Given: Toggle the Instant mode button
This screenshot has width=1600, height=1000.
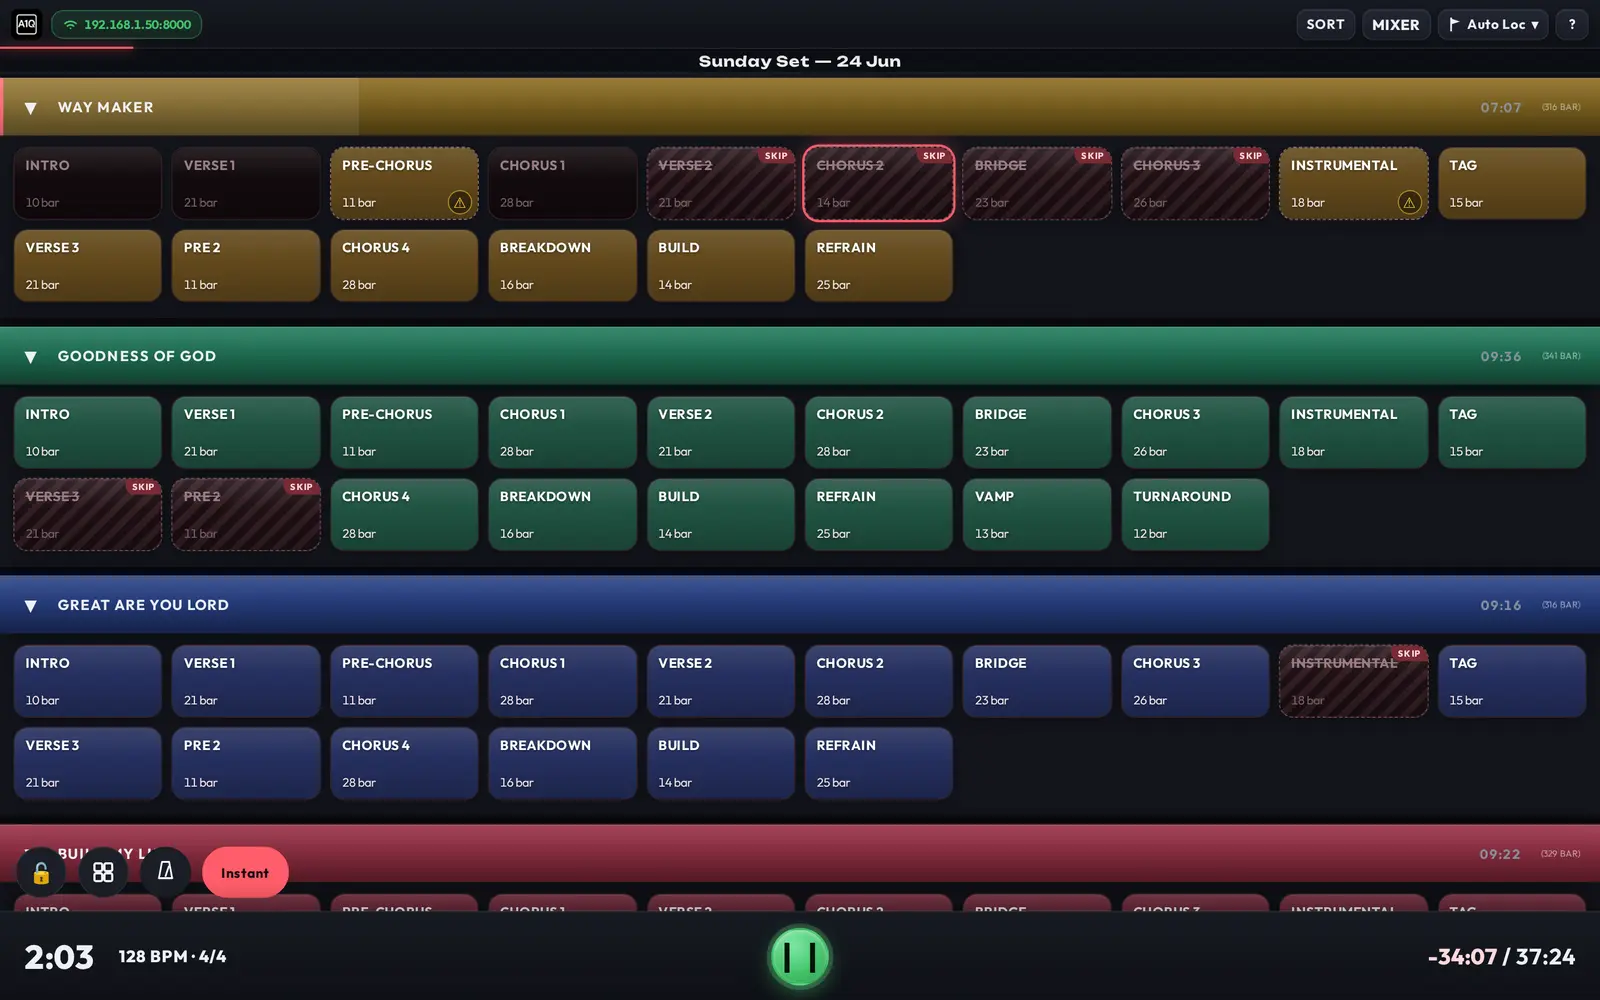Looking at the screenshot, I should pos(245,873).
